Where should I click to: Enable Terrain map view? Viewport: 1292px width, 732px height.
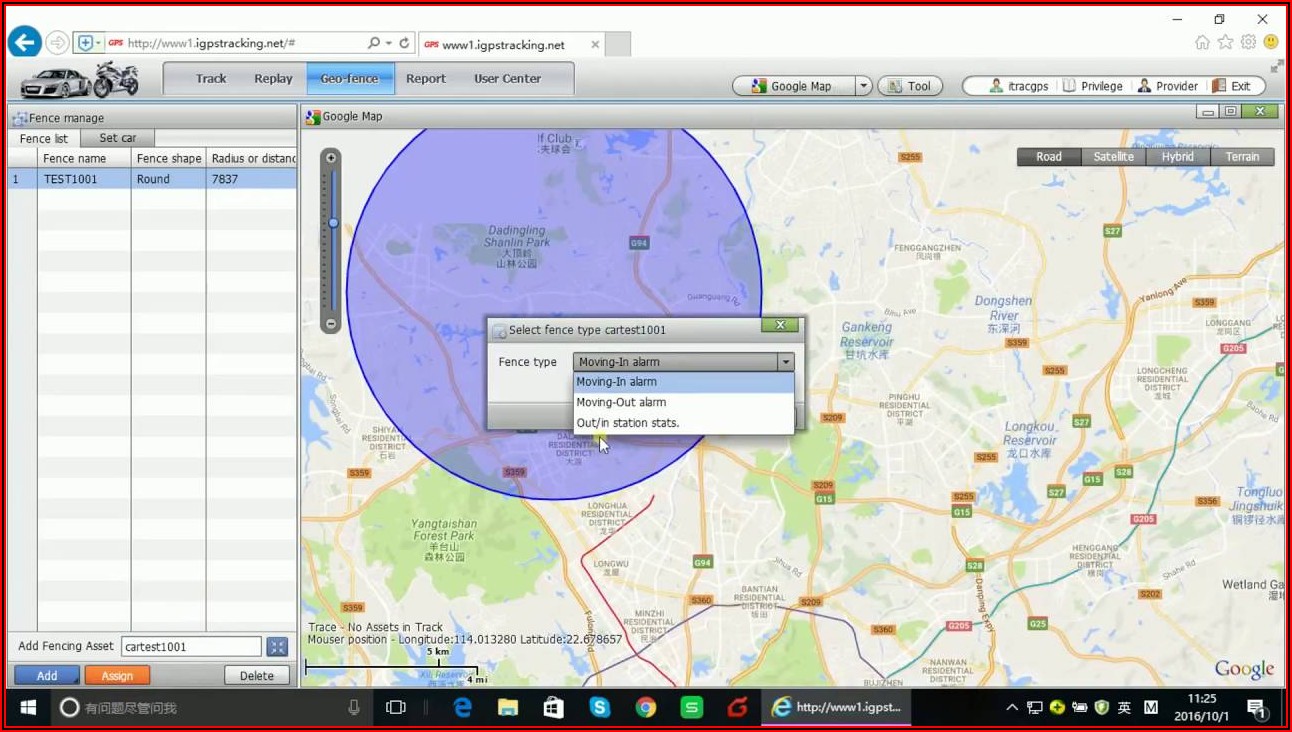pos(1242,157)
